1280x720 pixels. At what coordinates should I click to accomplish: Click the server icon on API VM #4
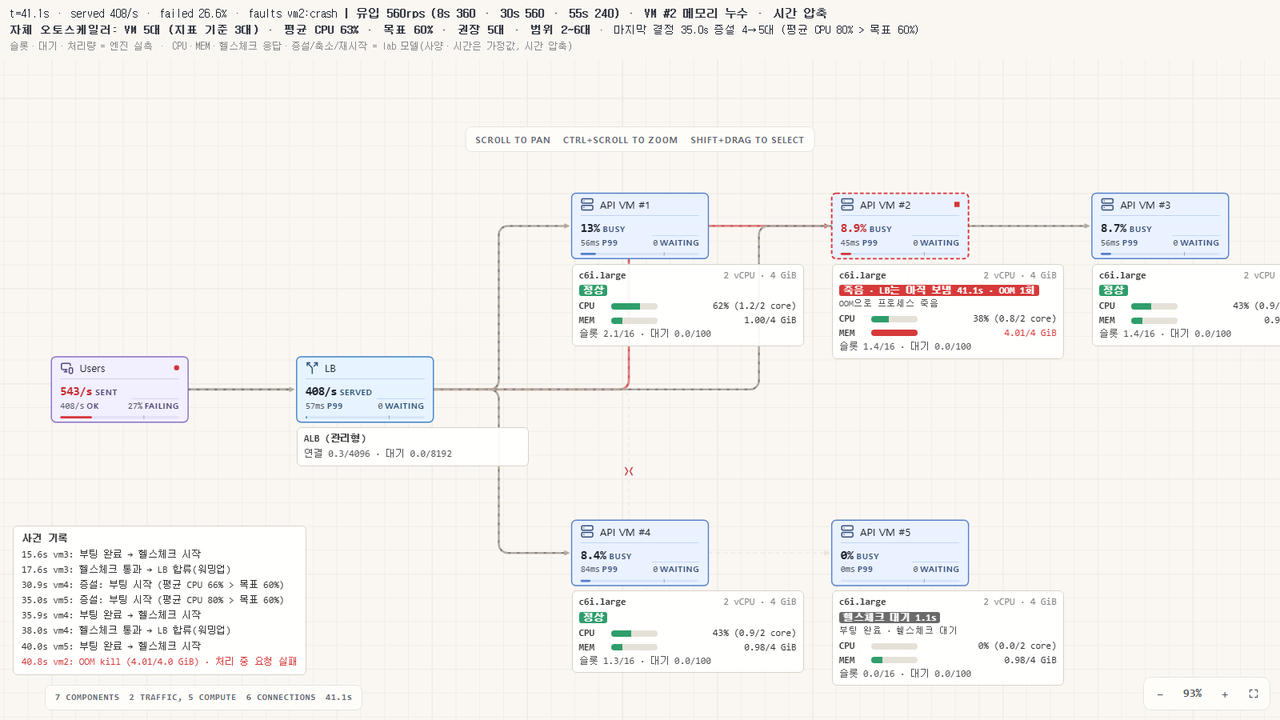pos(587,532)
